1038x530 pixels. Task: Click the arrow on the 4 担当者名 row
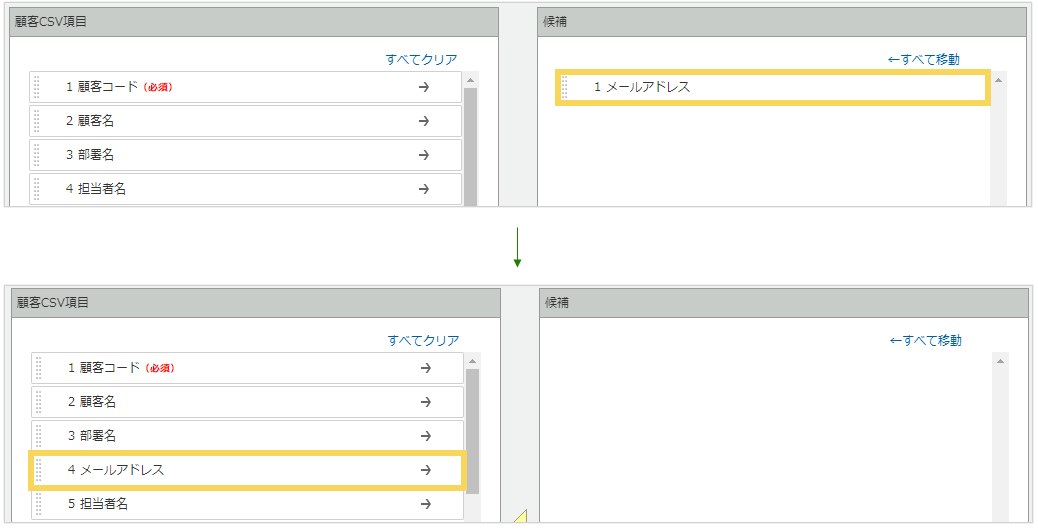pyautogui.click(x=423, y=189)
